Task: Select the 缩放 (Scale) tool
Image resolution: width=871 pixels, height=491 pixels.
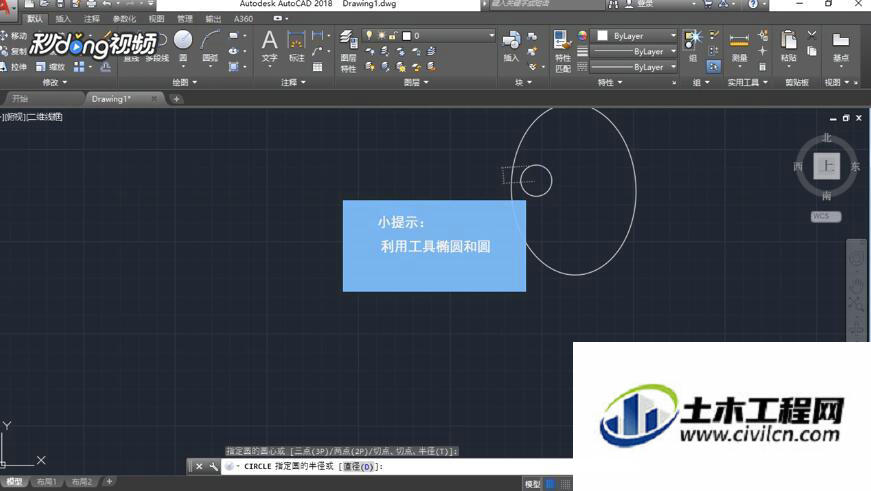Action: tap(50, 67)
